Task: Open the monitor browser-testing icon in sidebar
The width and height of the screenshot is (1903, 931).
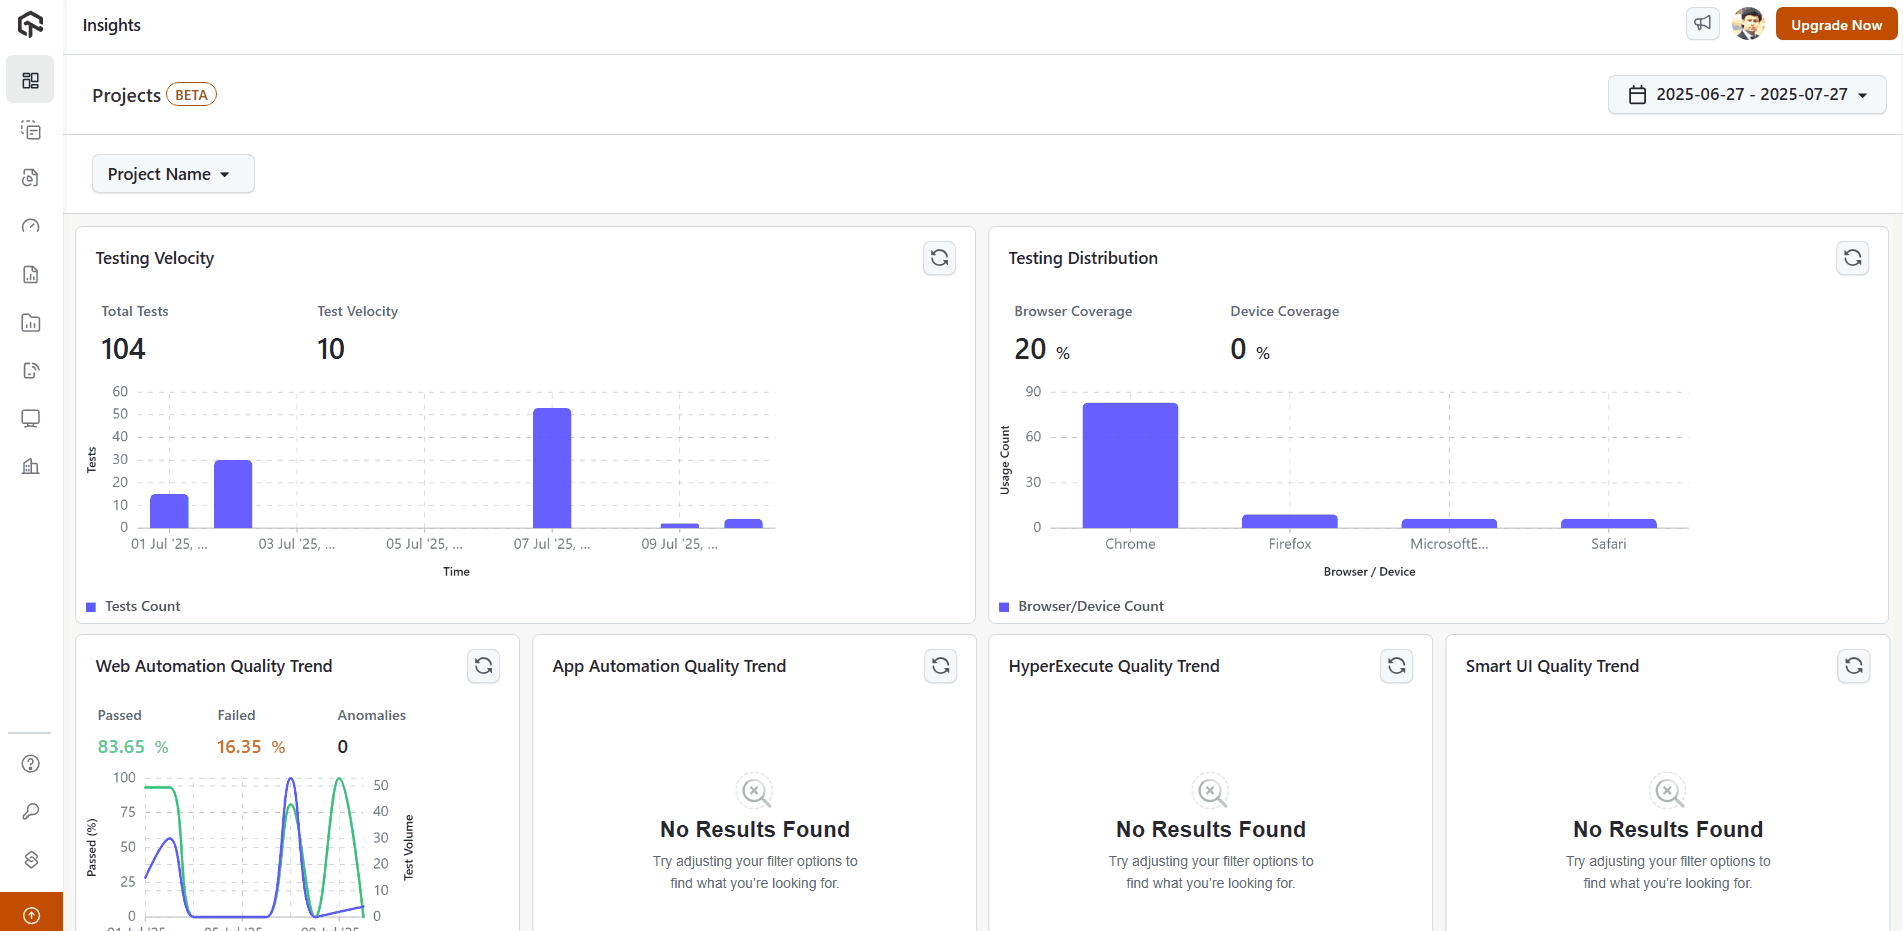Action: pos(30,418)
